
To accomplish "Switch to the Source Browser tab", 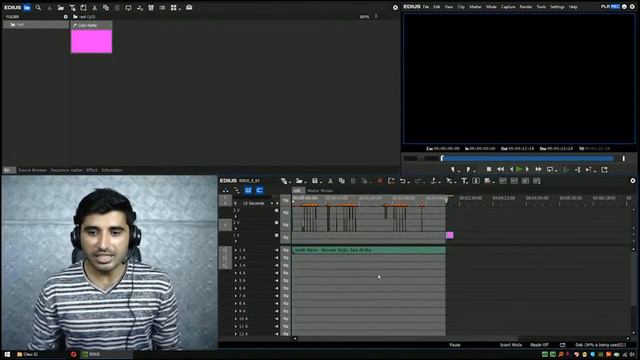I will 32,170.
